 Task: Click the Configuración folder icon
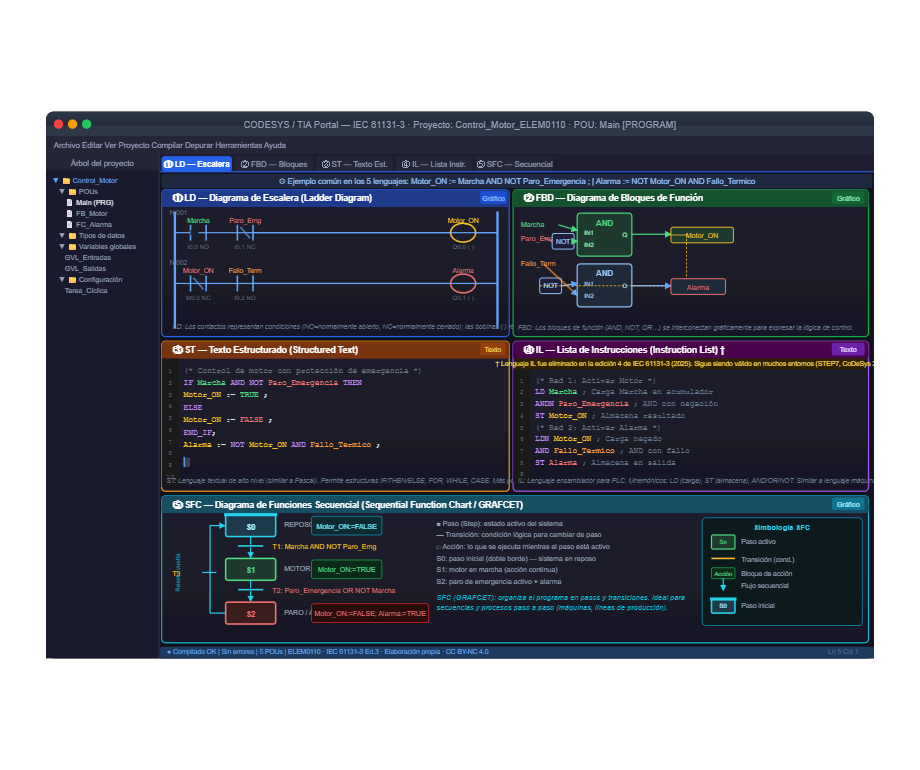pyautogui.click(x=73, y=280)
